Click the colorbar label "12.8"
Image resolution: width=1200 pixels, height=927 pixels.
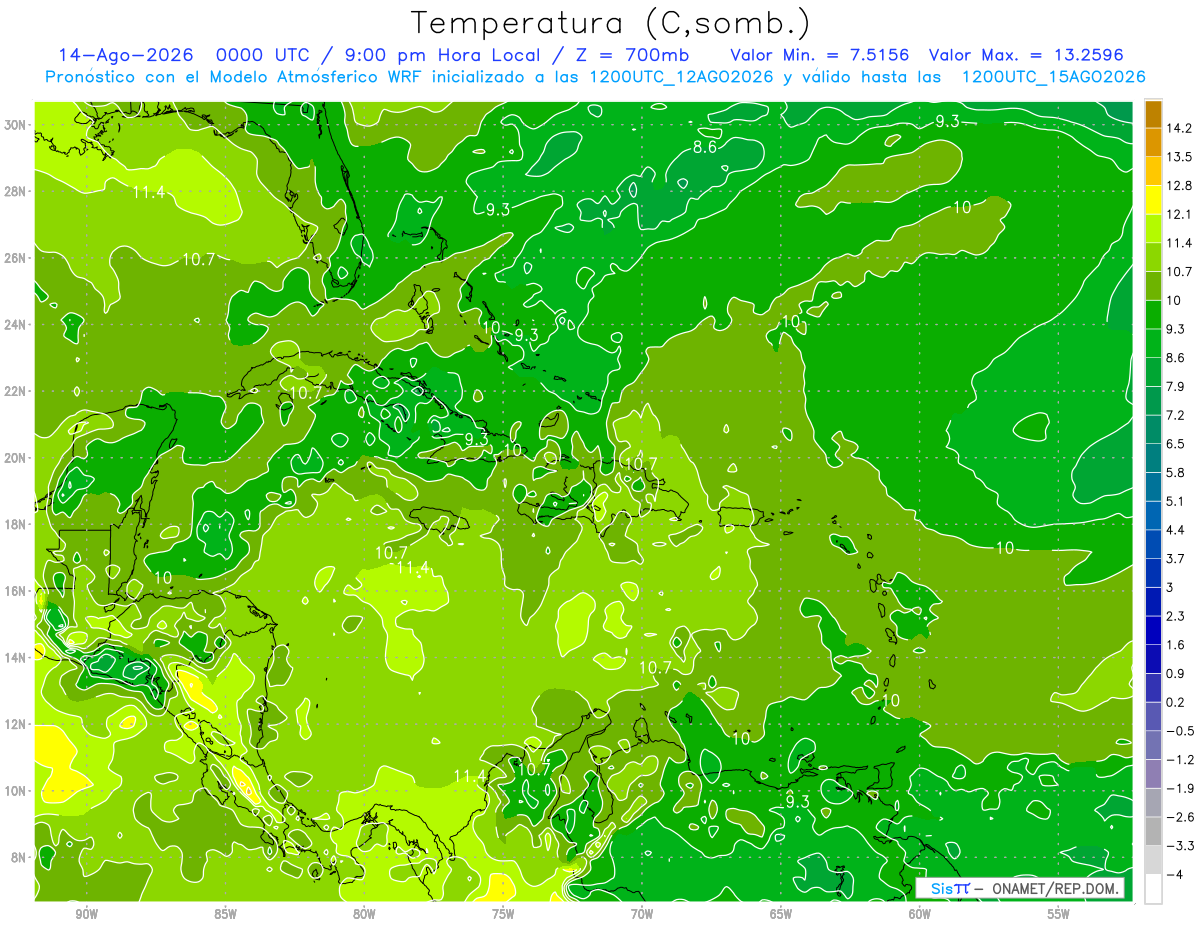click(x=1181, y=186)
